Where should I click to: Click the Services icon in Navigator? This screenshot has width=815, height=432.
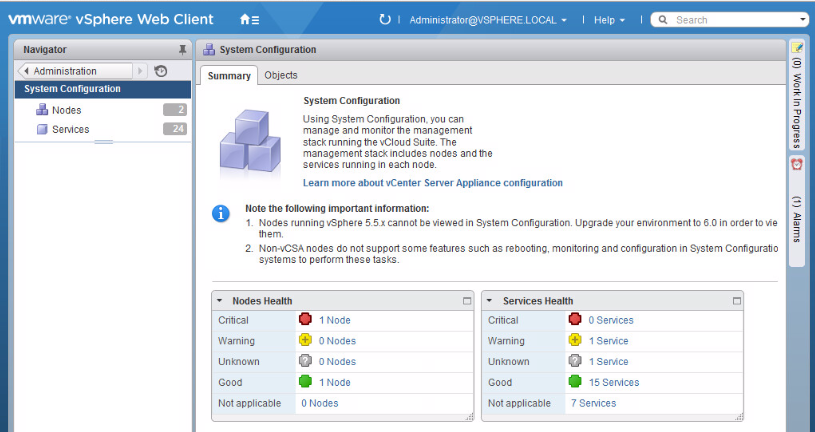pos(42,129)
